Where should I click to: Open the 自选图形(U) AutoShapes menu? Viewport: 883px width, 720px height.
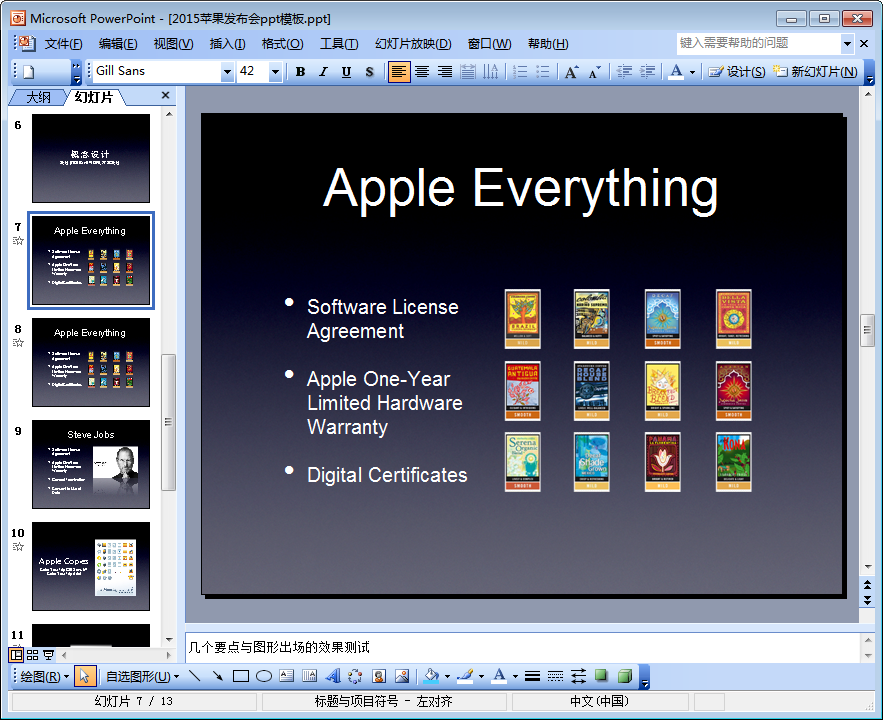click(142, 676)
